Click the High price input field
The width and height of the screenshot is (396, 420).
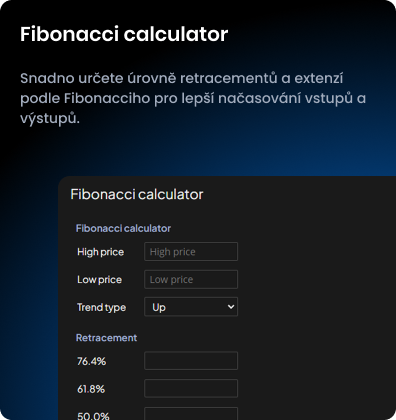pyautogui.click(x=191, y=251)
